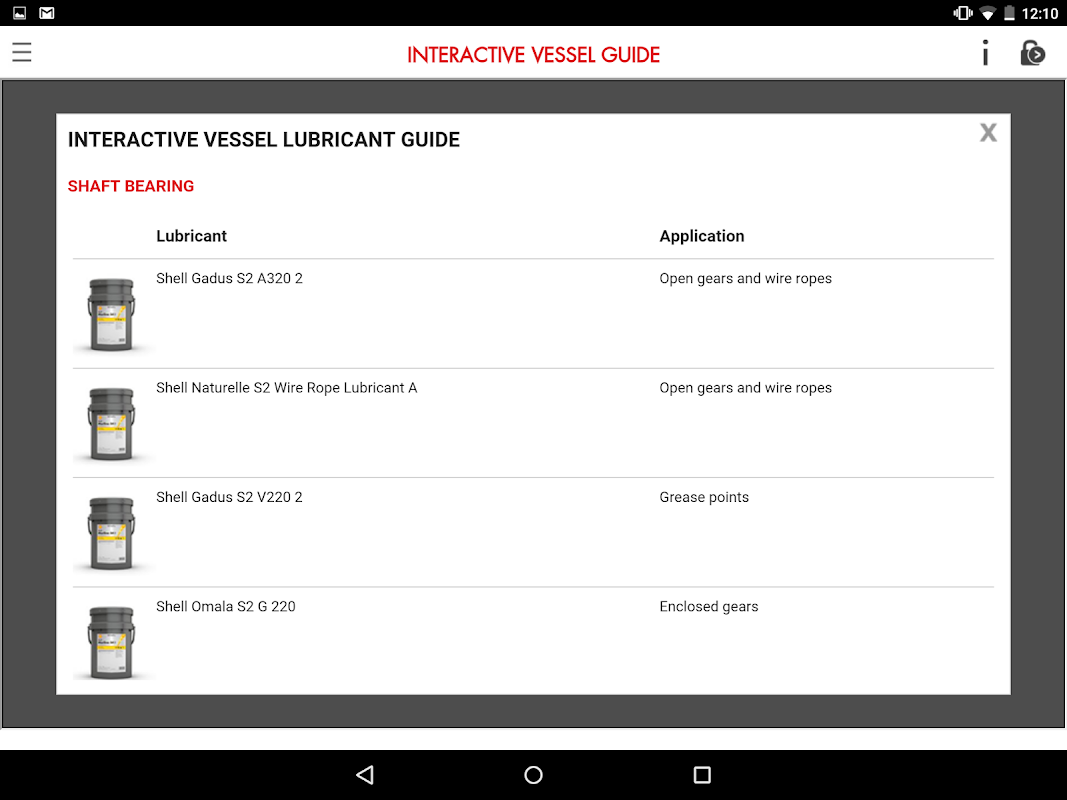Click 'Enclosed gears' application text
The height and width of the screenshot is (800, 1067).
[x=708, y=607]
